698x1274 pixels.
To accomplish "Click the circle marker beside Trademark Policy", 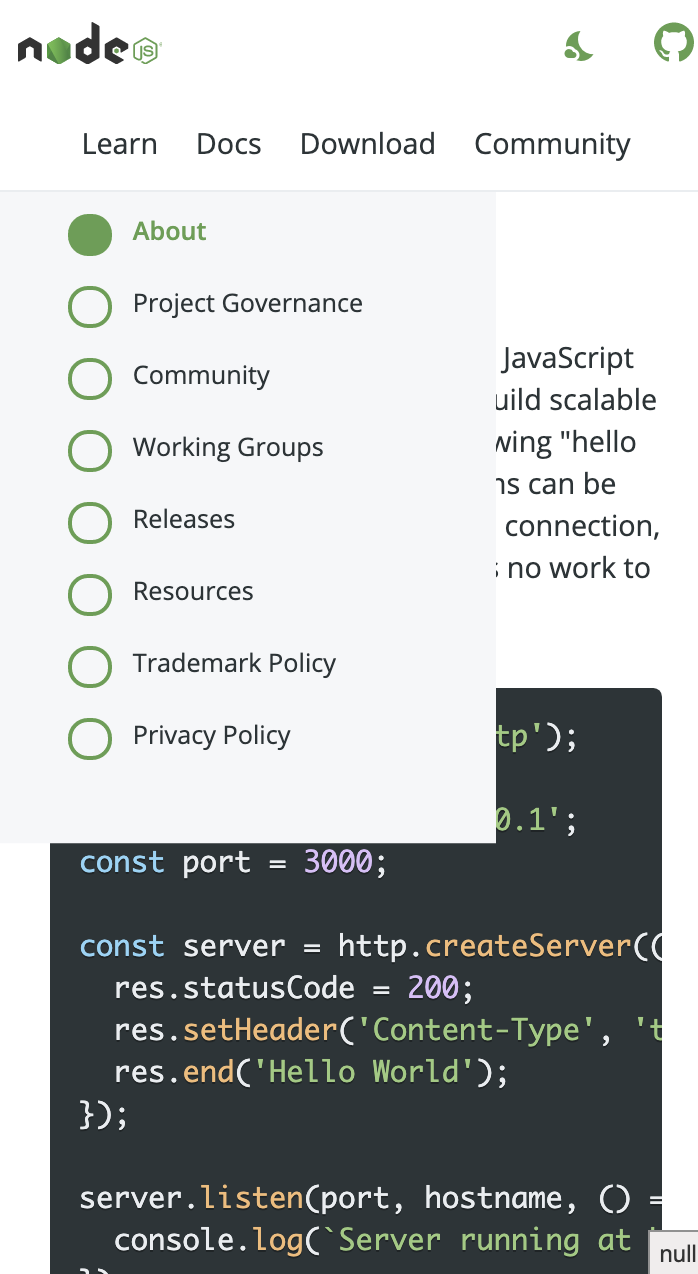I will [x=90, y=667].
